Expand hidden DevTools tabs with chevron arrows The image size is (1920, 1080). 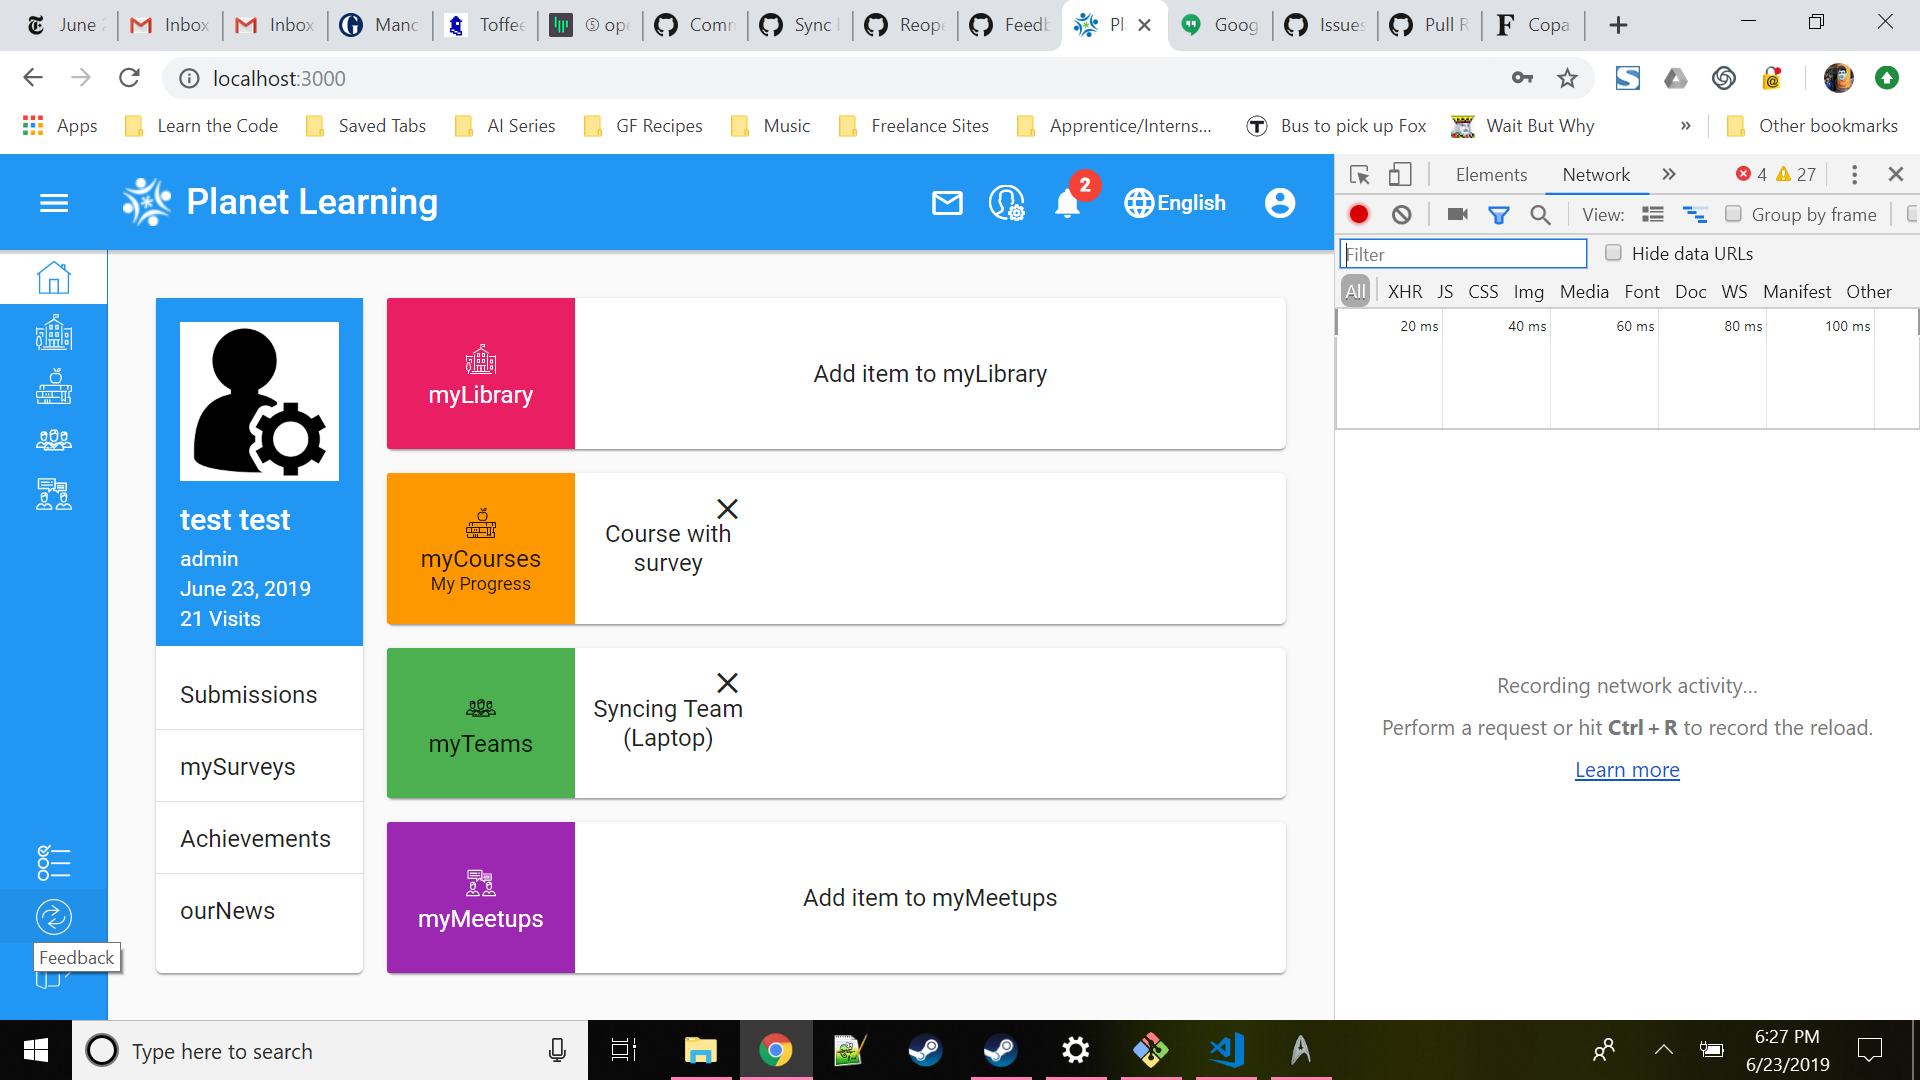(x=1668, y=174)
